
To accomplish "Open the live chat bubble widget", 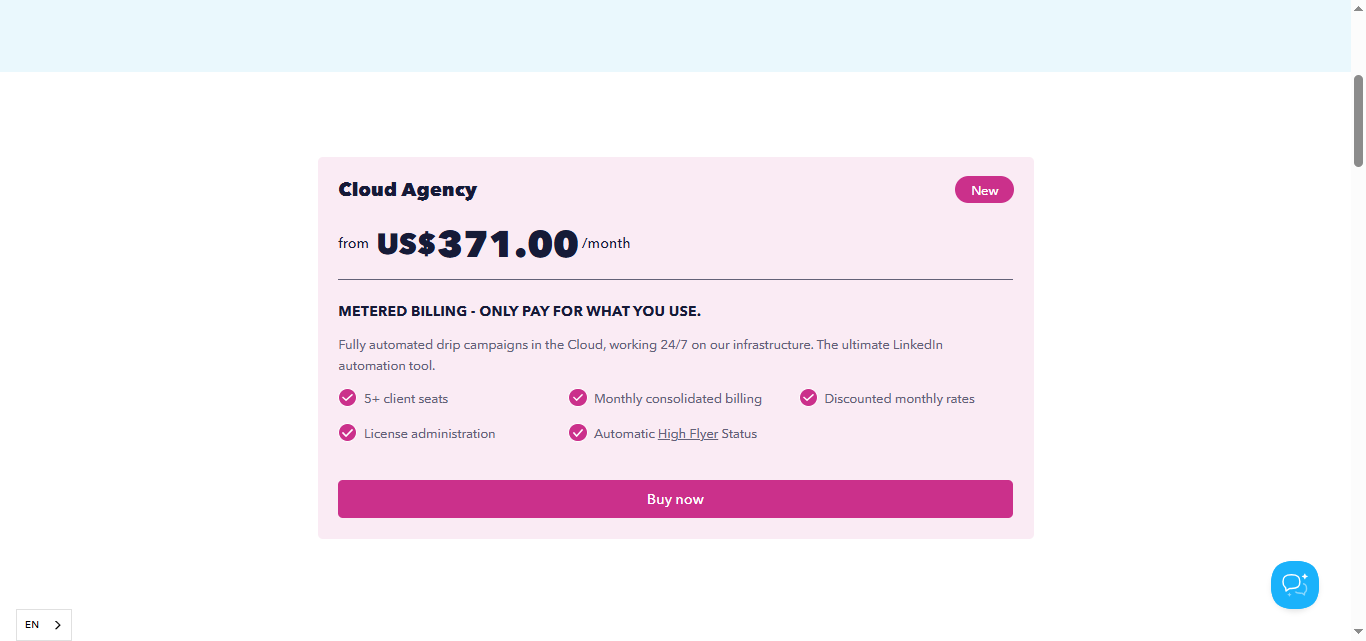I will 1294,584.
